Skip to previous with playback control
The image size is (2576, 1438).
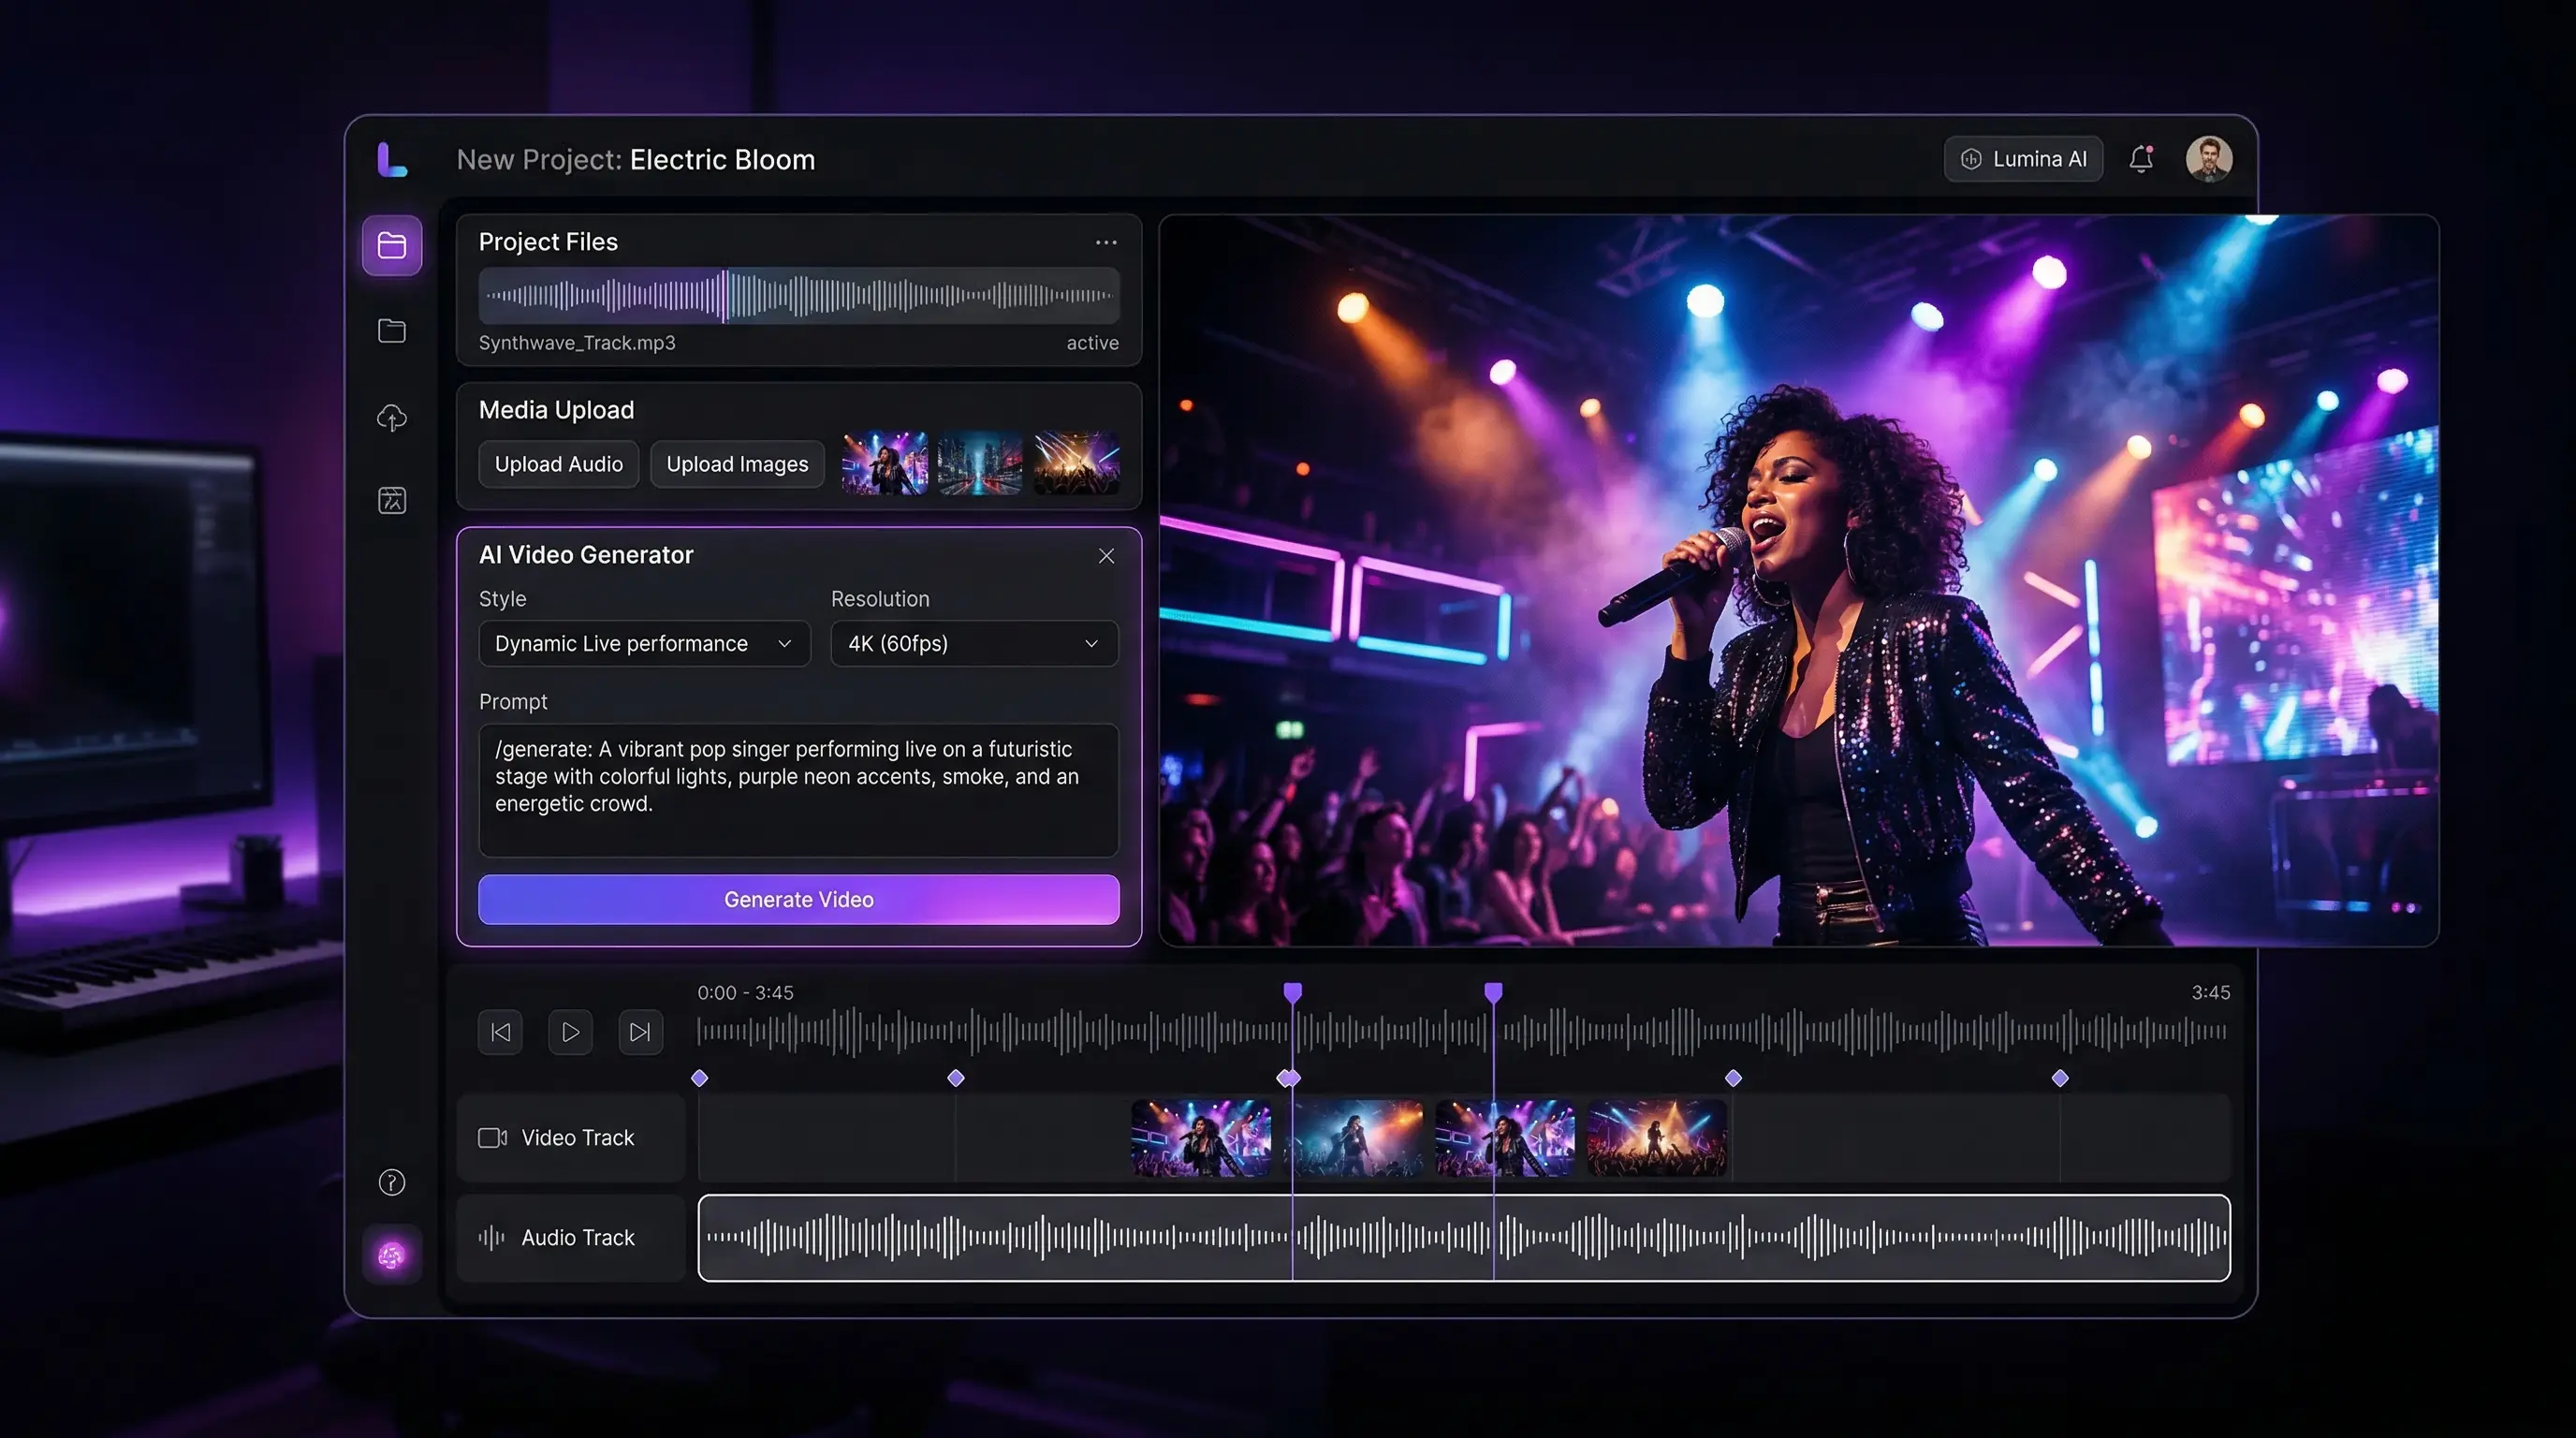tap(500, 1032)
